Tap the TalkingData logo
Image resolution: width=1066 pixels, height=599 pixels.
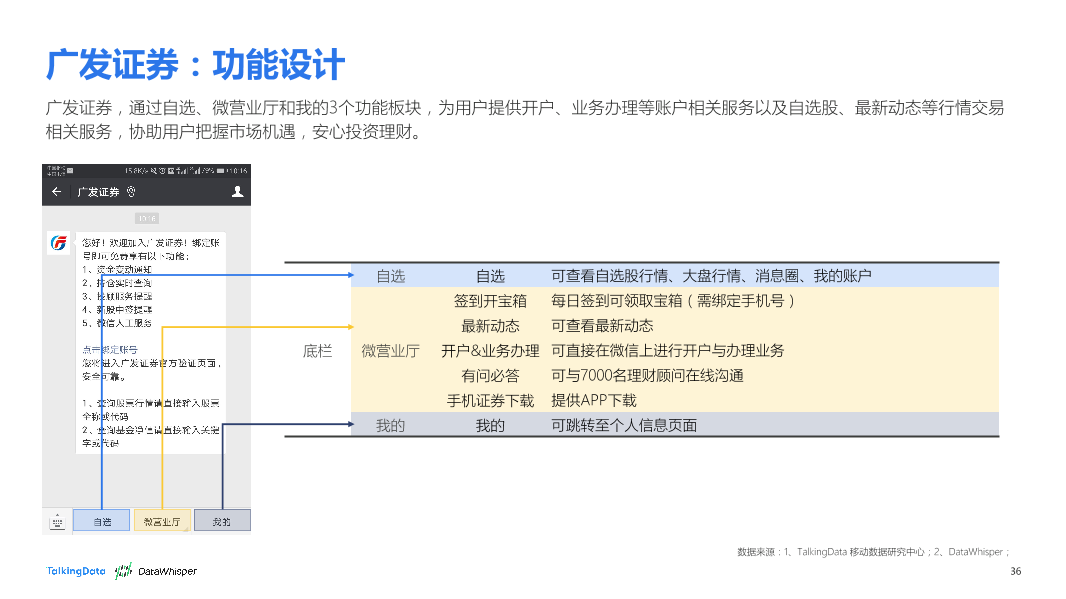coord(75,571)
